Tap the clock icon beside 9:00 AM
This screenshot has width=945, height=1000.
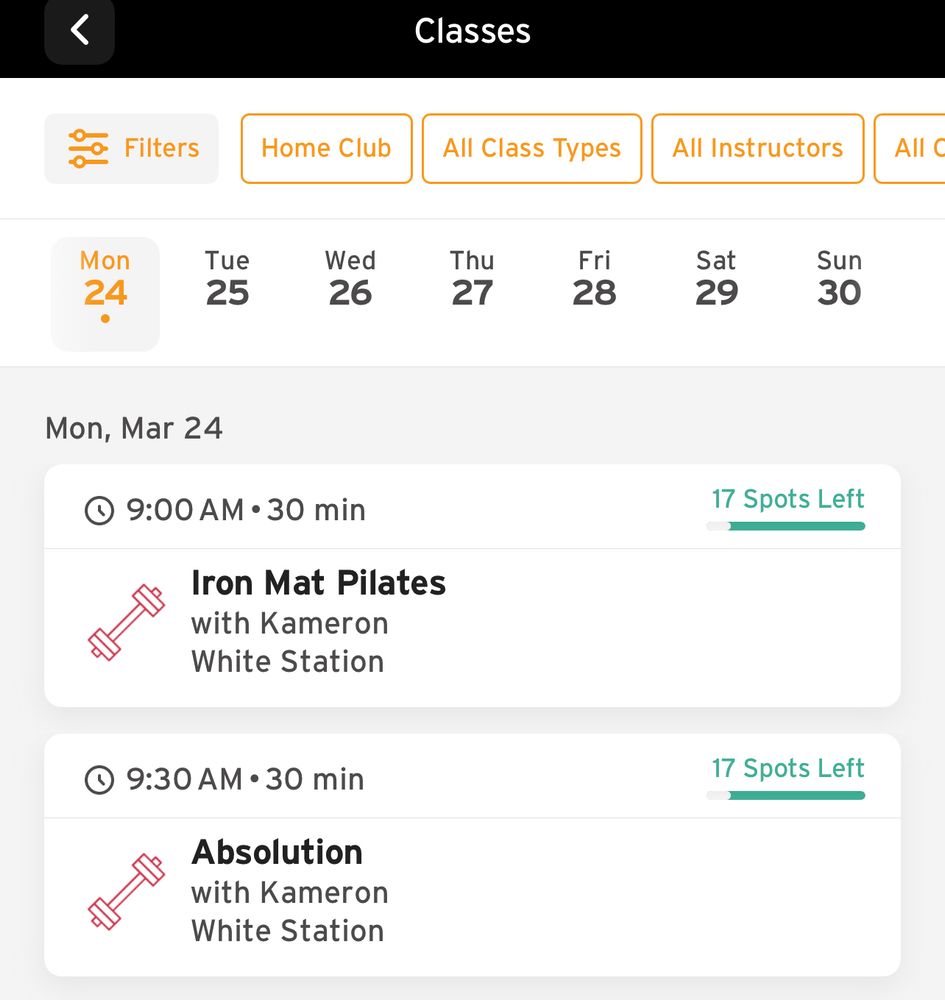(99, 510)
